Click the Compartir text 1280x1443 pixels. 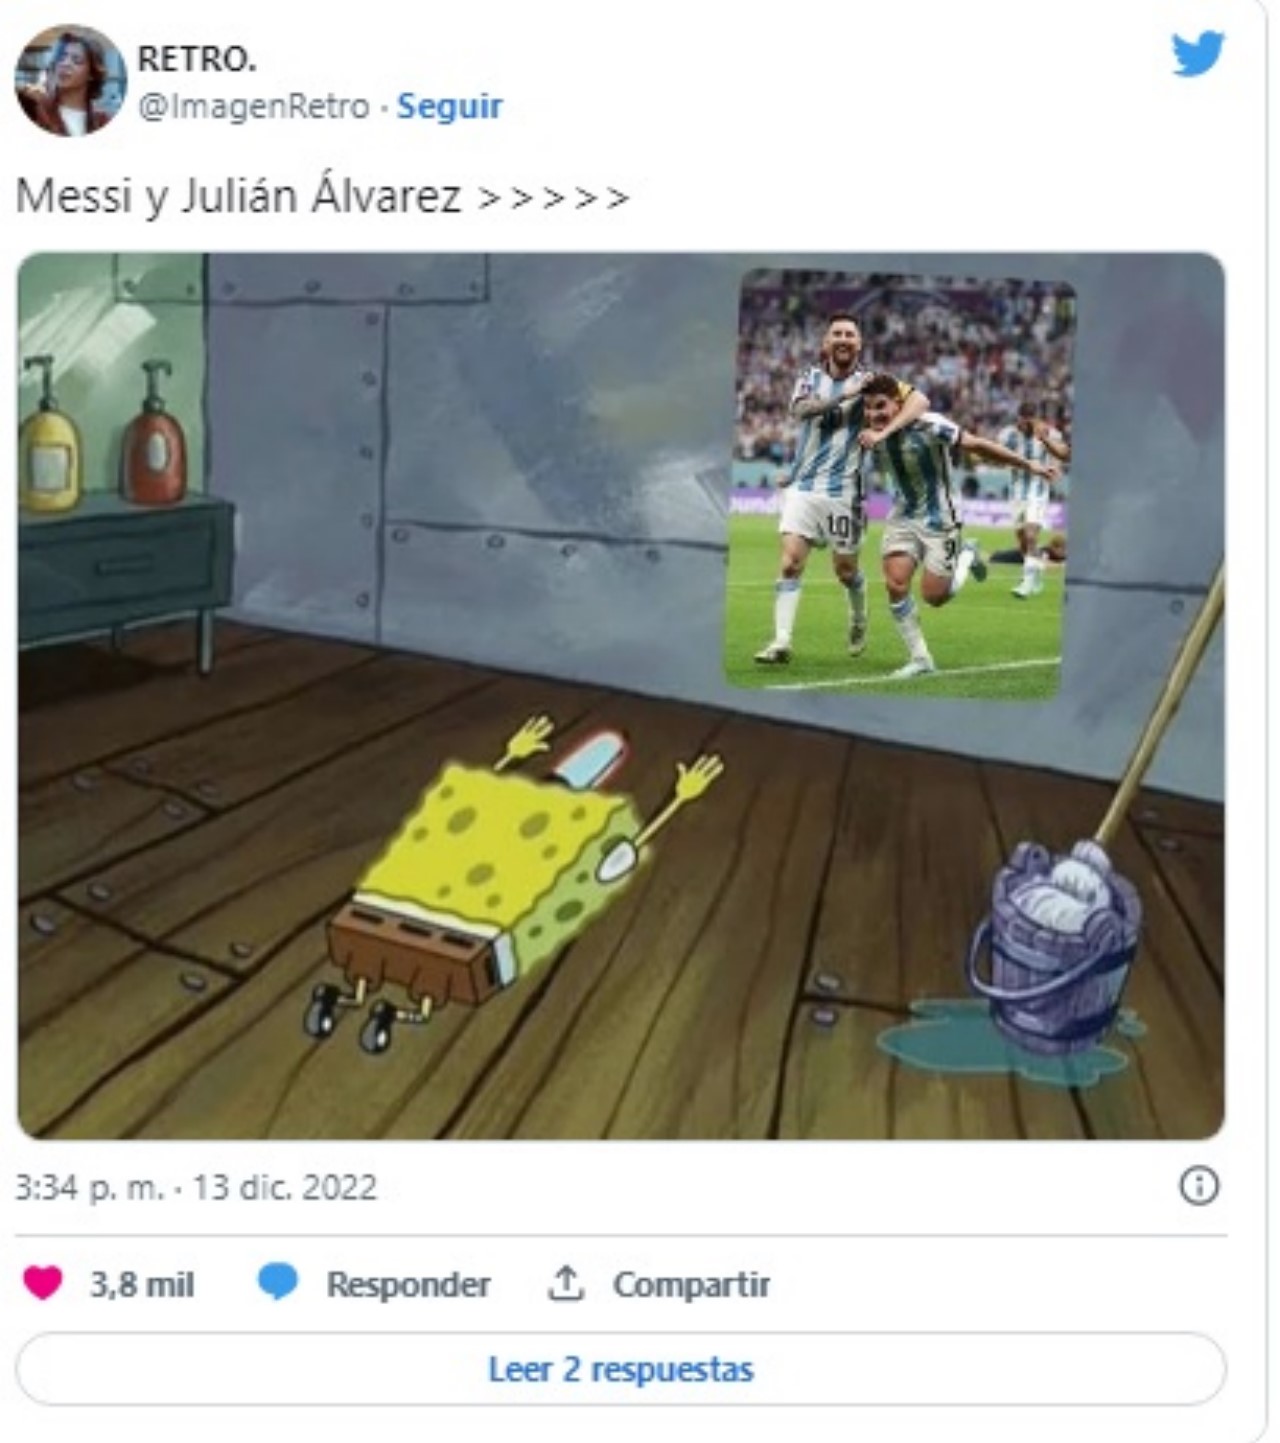tap(691, 1284)
